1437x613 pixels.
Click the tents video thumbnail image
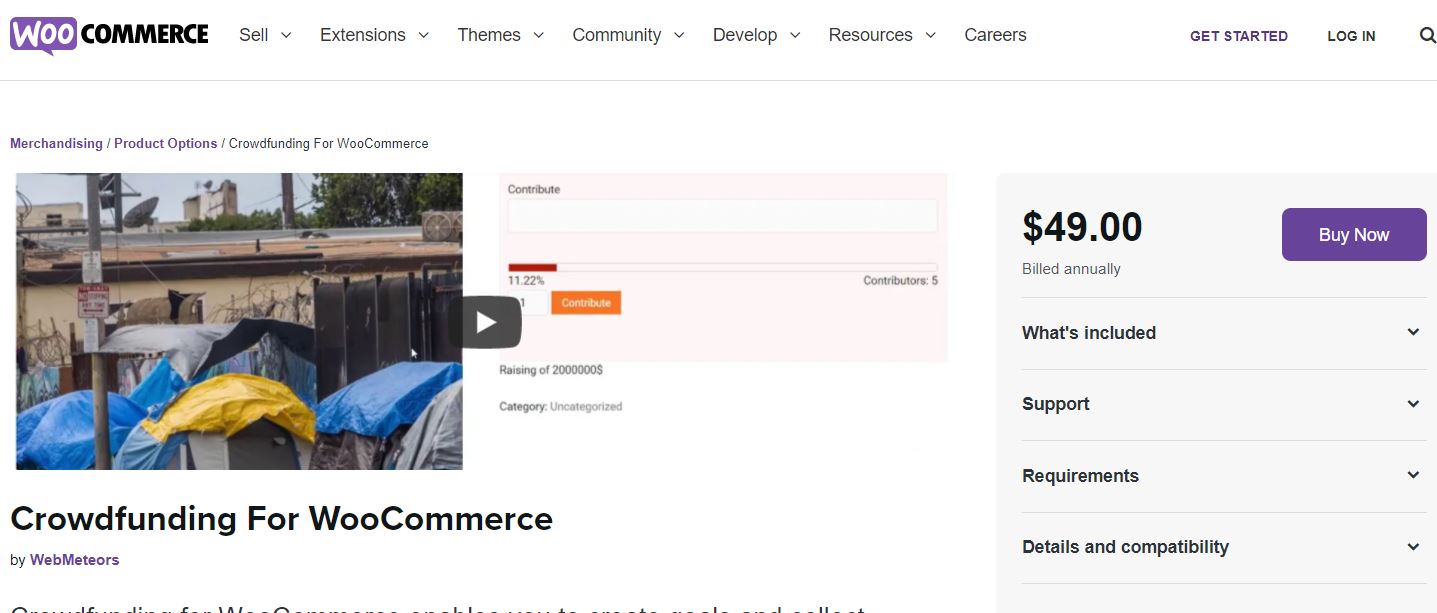239,321
